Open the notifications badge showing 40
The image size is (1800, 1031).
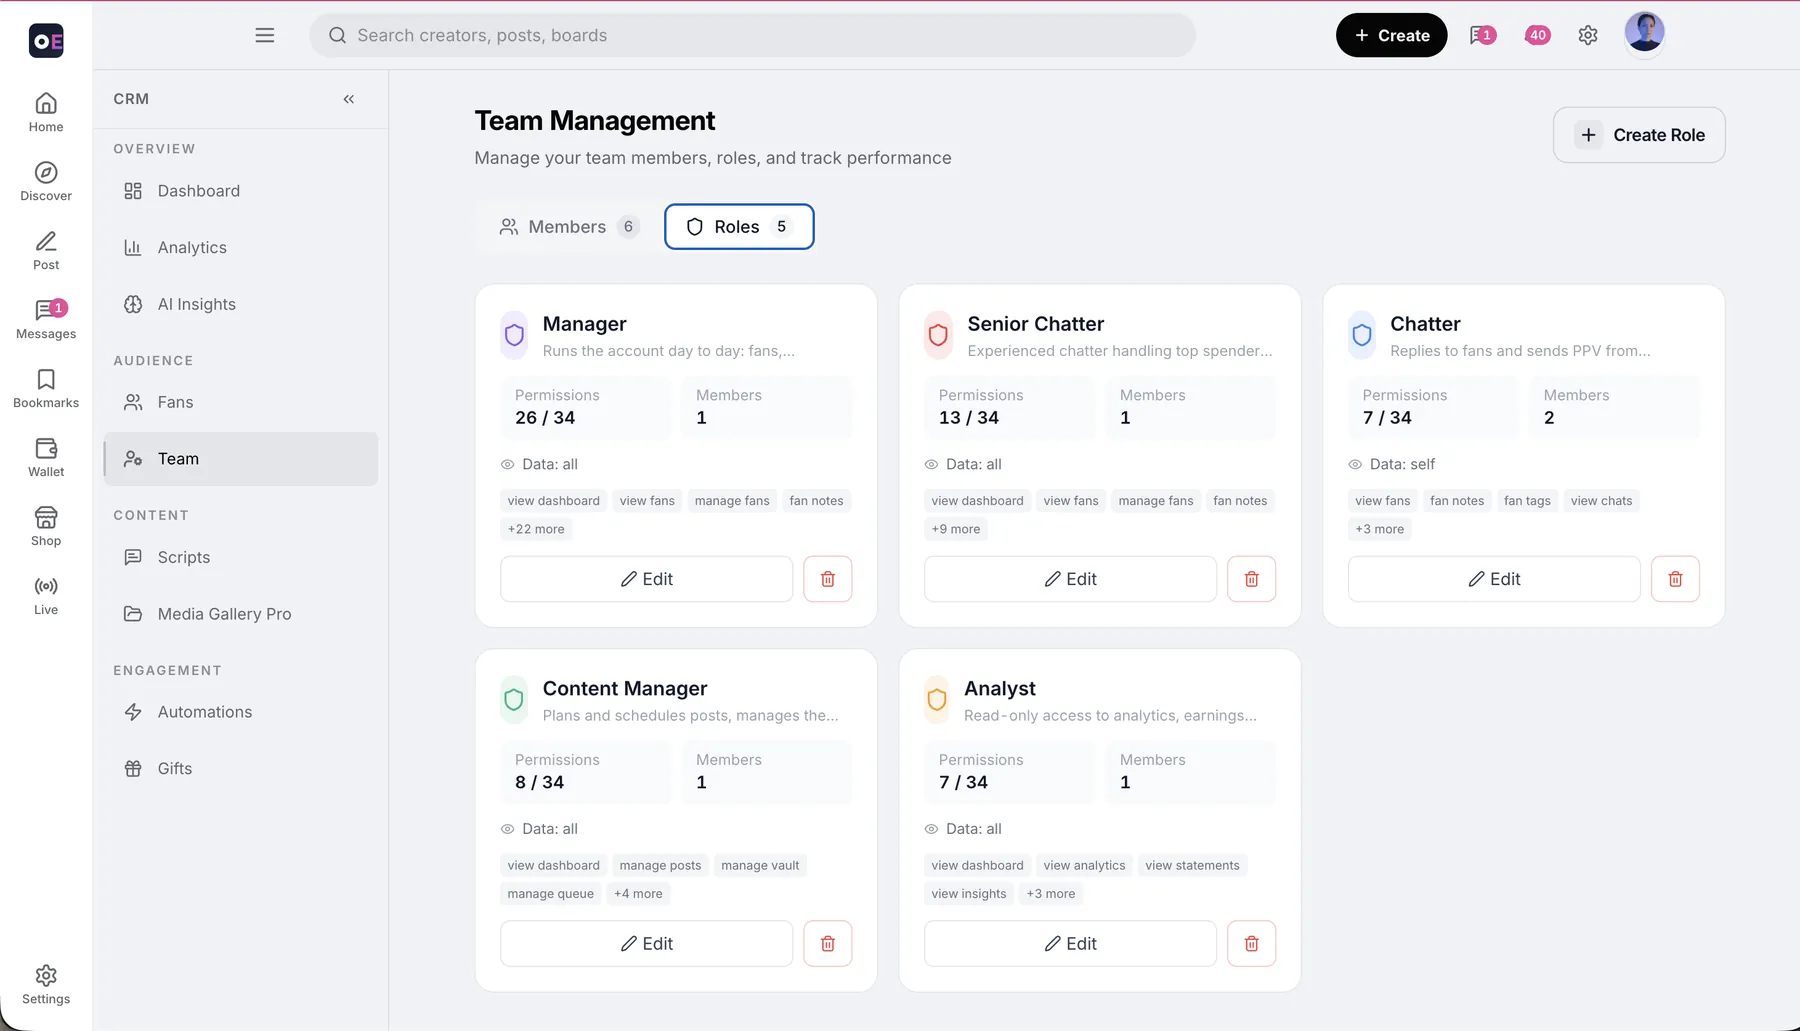(1537, 35)
